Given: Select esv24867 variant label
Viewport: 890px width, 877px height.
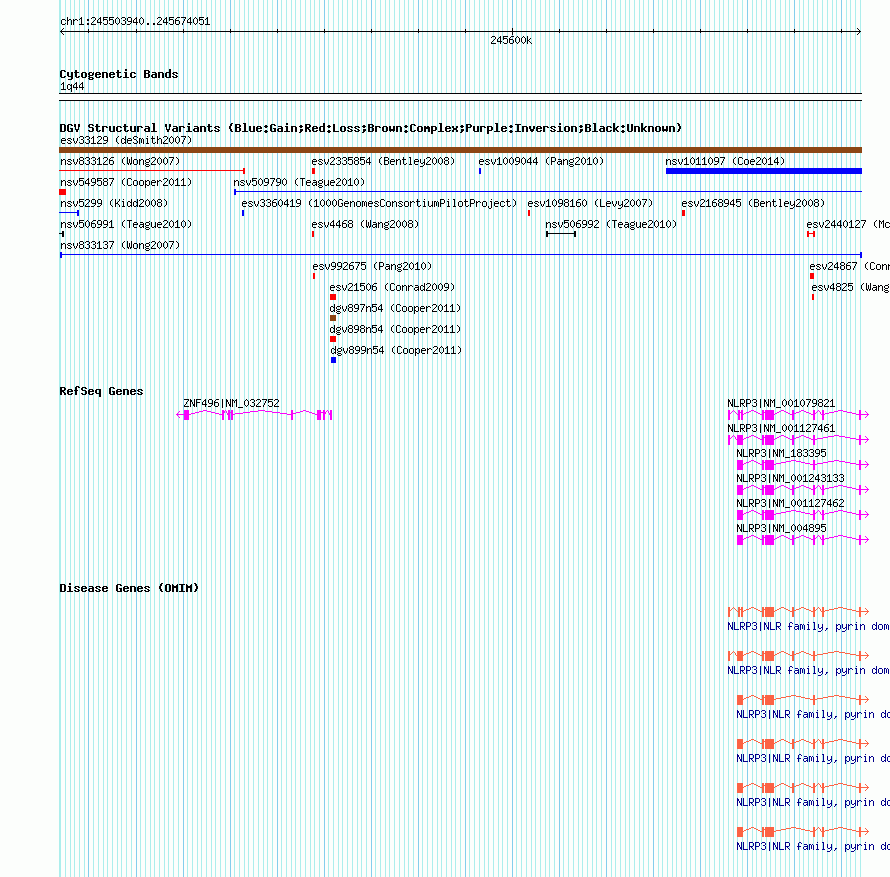Looking at the screenshot, I should [x=850, y=266].
